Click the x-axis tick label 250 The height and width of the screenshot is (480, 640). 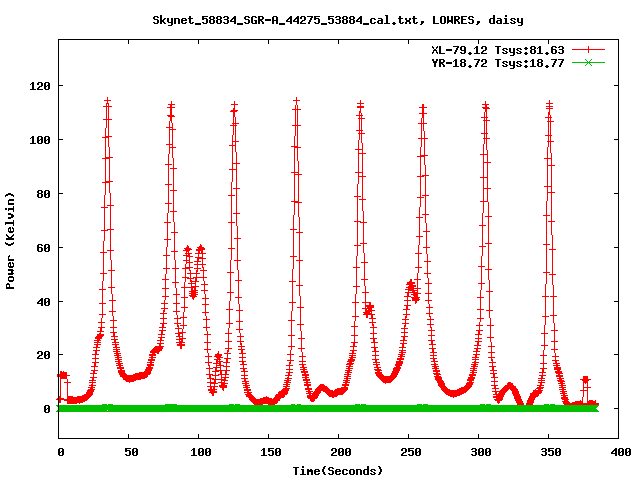point(411,452)
